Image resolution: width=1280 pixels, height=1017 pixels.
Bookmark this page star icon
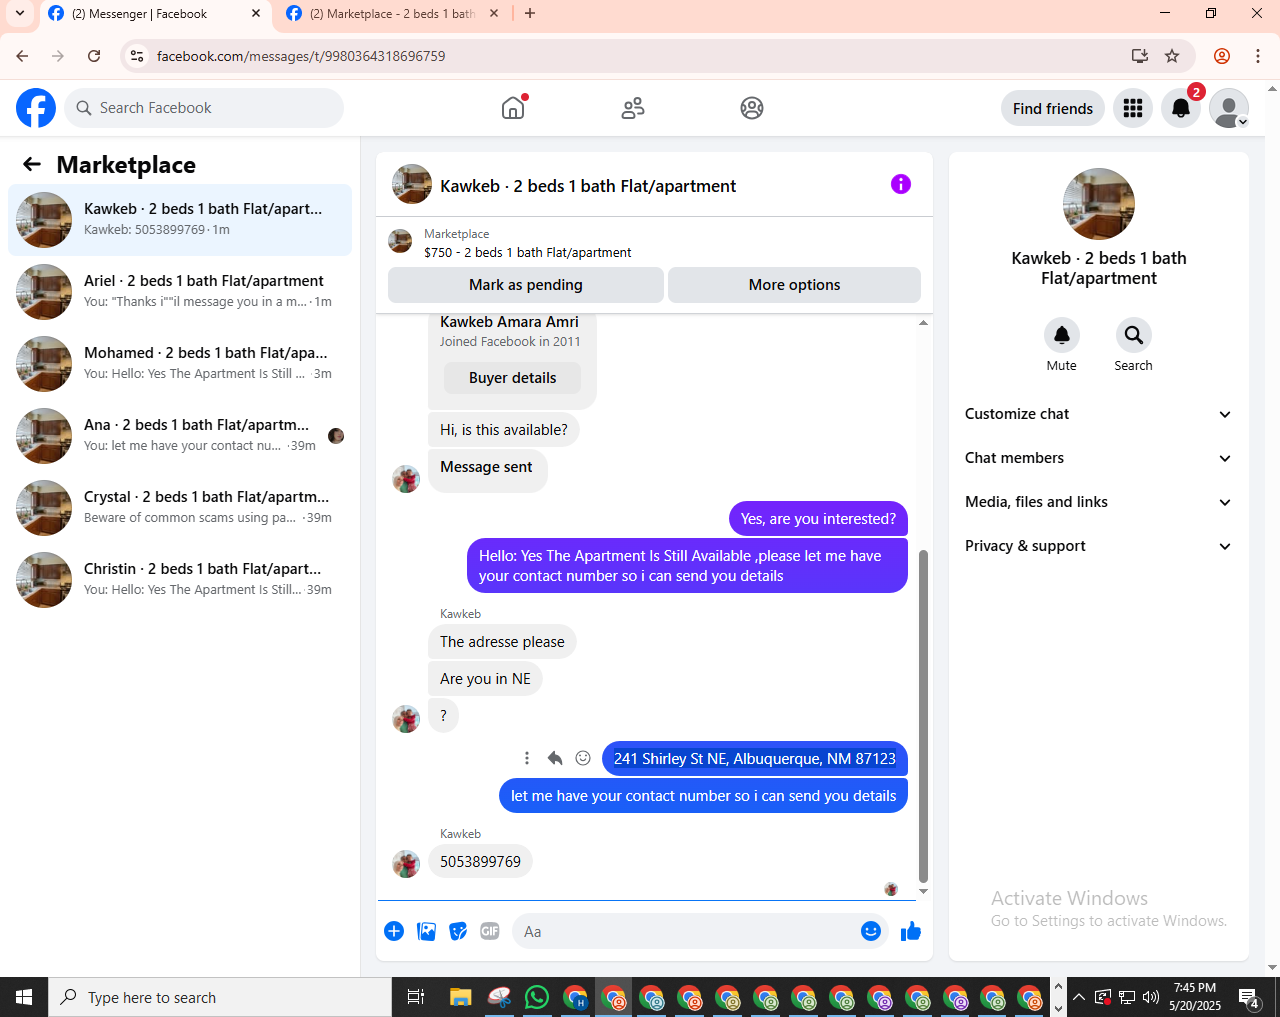click(1172, 56)
